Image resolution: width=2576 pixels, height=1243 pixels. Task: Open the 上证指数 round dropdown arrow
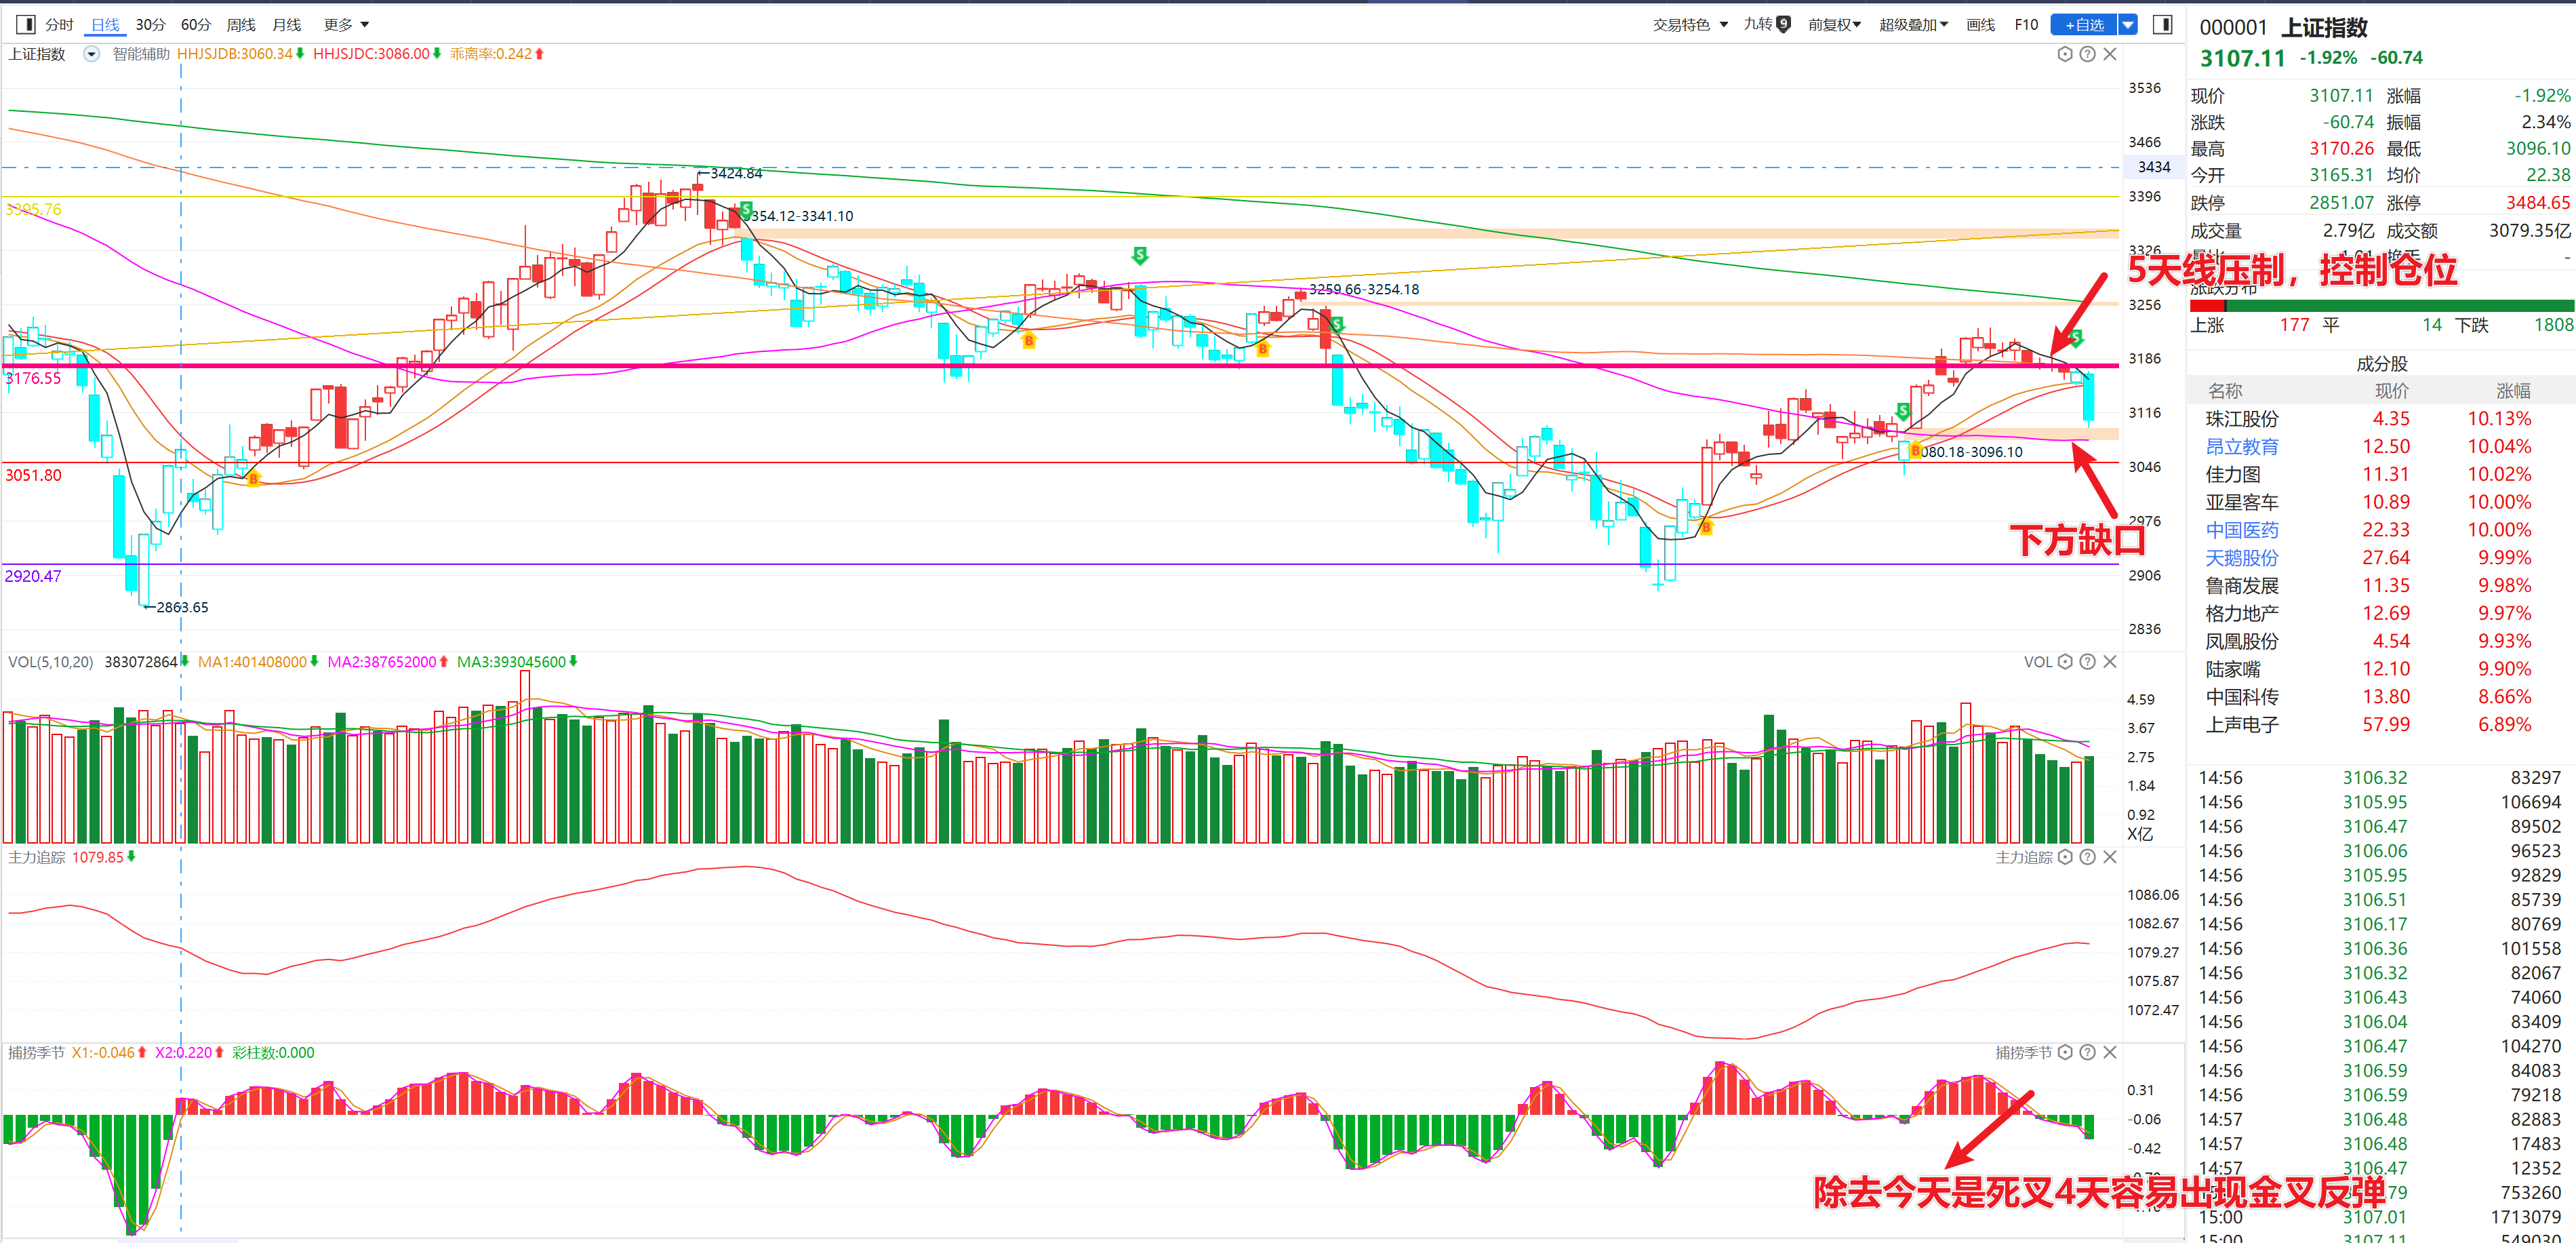click(x=91, y=54)
